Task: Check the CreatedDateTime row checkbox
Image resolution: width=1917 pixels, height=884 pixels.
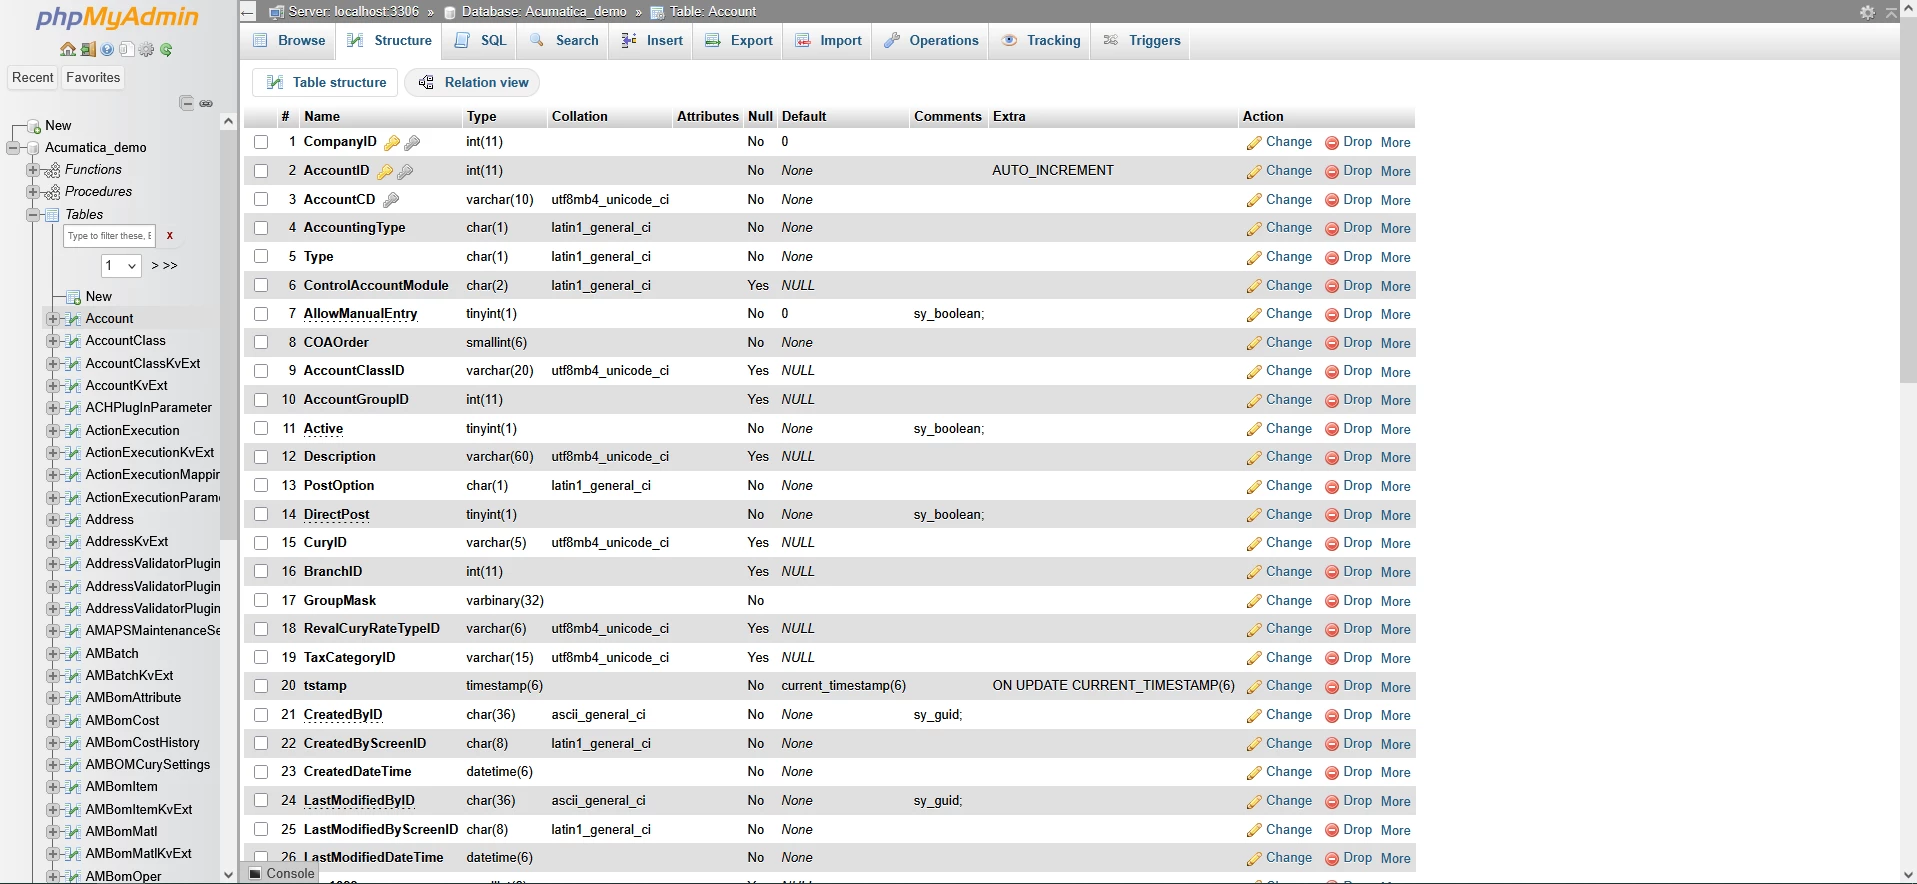Action: click(x=261, y=772)
